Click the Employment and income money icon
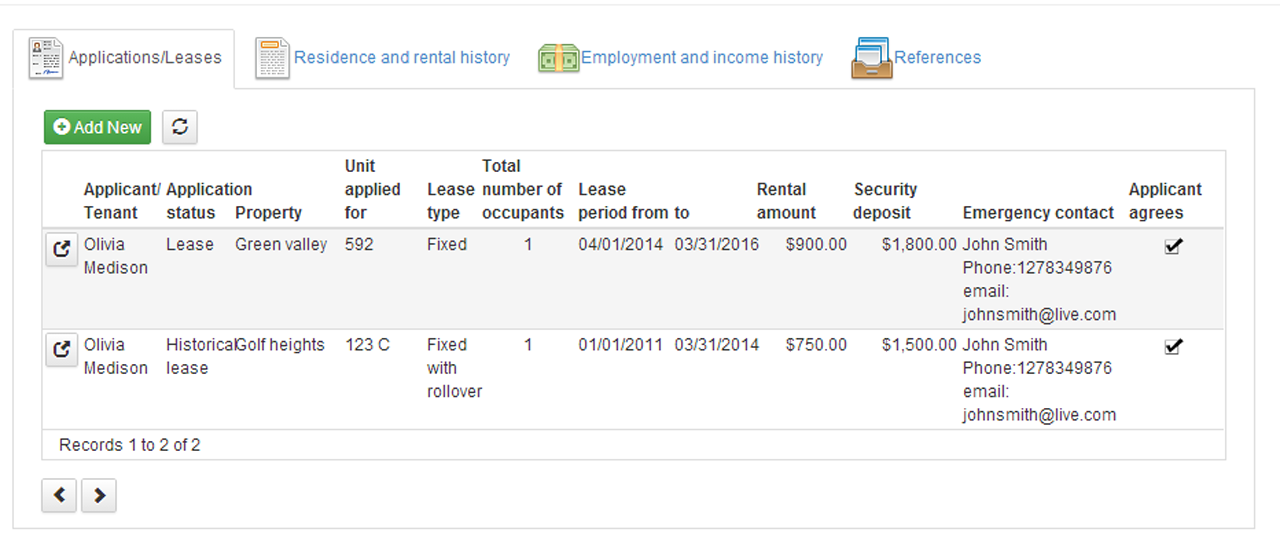 [x=558, y=58]
